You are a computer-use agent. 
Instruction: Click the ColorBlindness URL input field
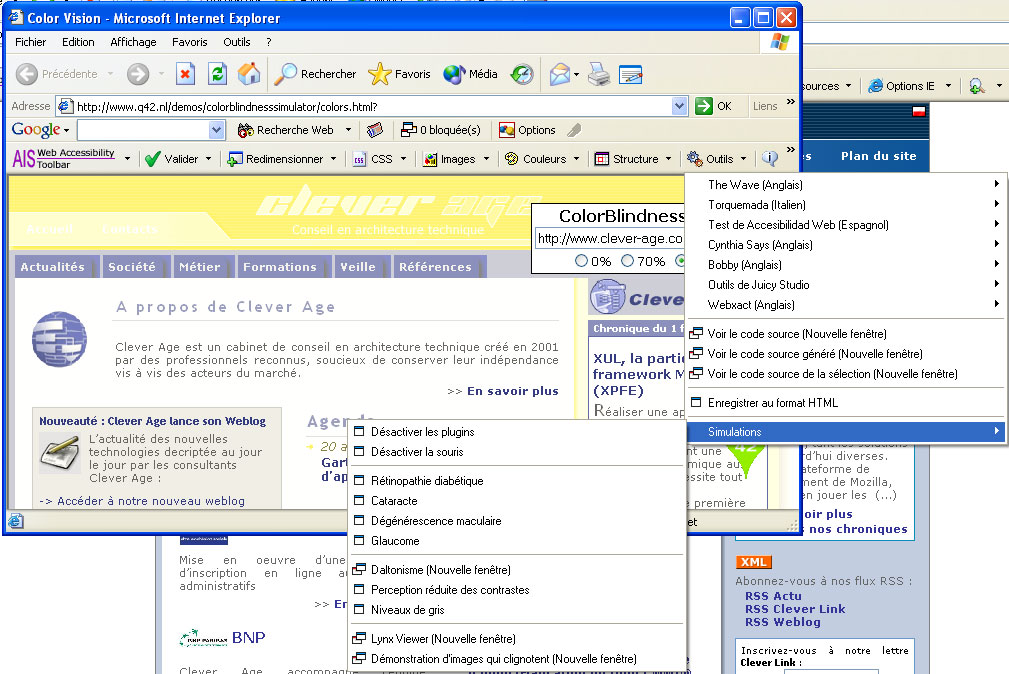(609, 239)
